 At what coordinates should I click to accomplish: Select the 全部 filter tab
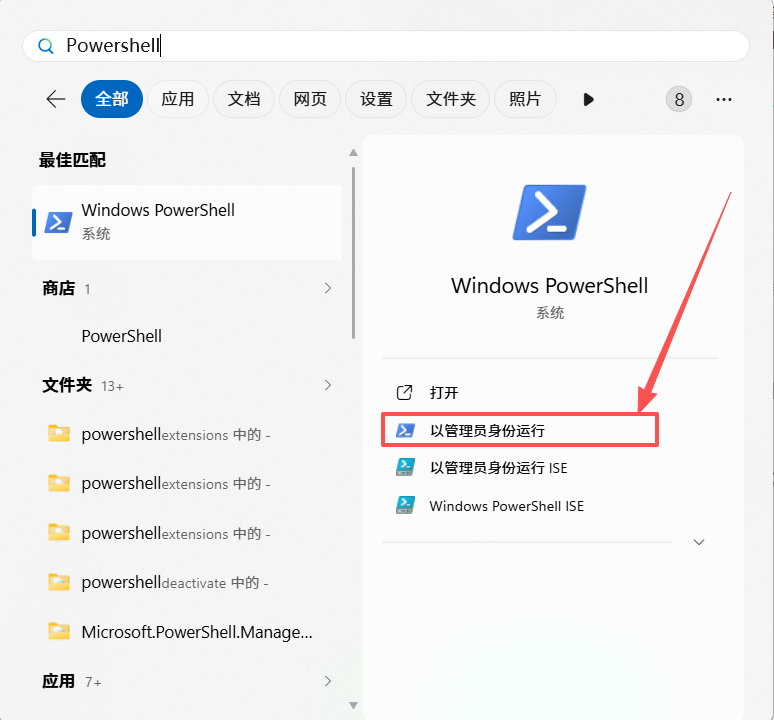(x=112, y=99)
